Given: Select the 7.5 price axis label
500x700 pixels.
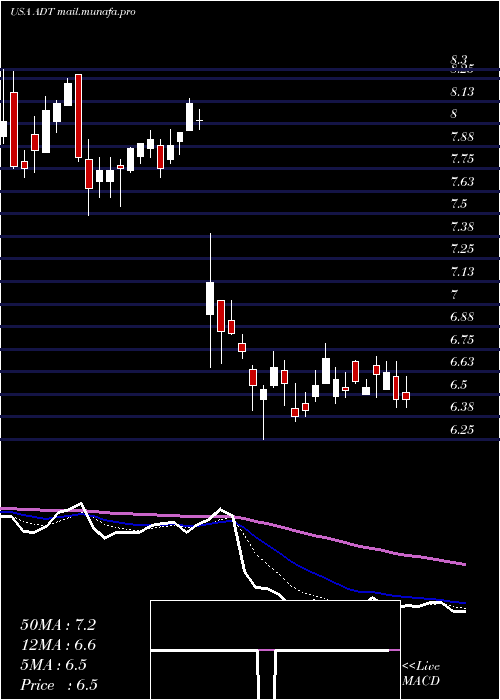Looking at the screenshot, I should (459, 204).
